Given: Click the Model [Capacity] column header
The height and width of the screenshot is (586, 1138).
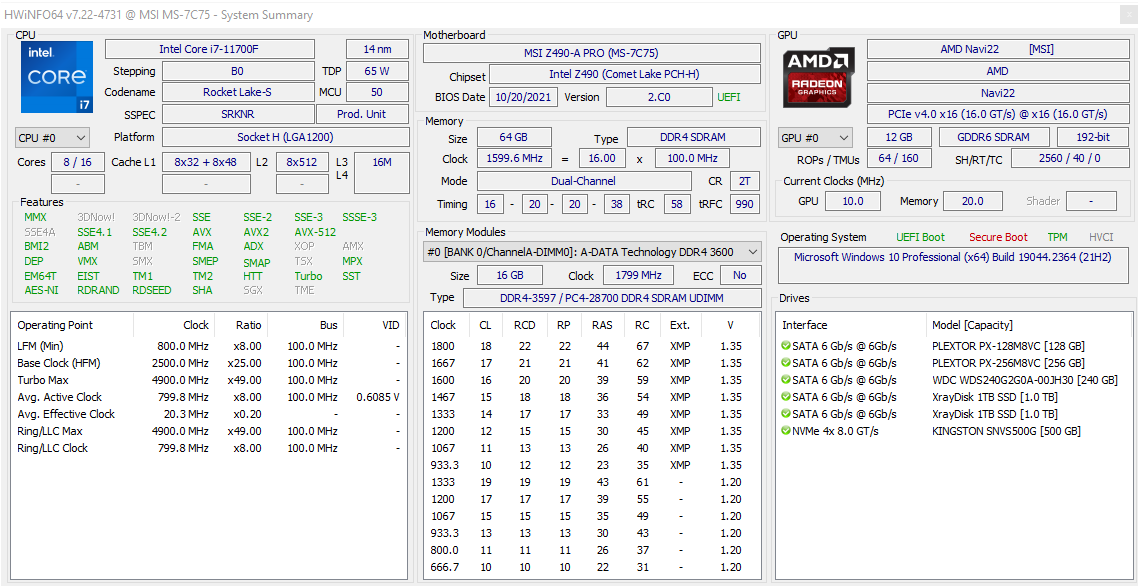Looking at the screenshot, I should 972,325.
